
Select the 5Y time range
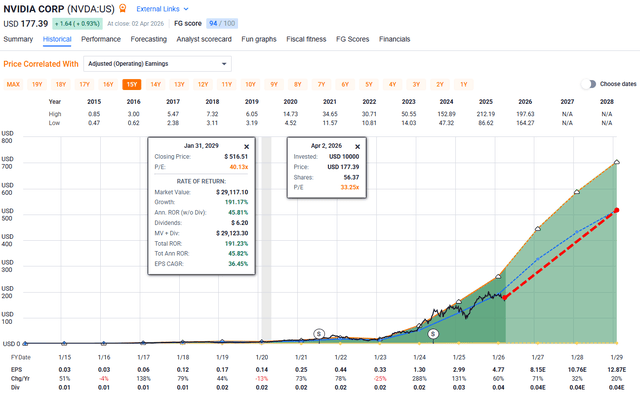(369, 85)
